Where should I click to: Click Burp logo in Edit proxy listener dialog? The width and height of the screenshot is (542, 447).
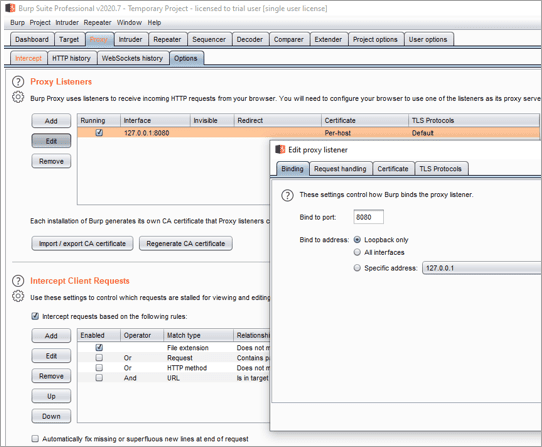click(x=280, y=149)
